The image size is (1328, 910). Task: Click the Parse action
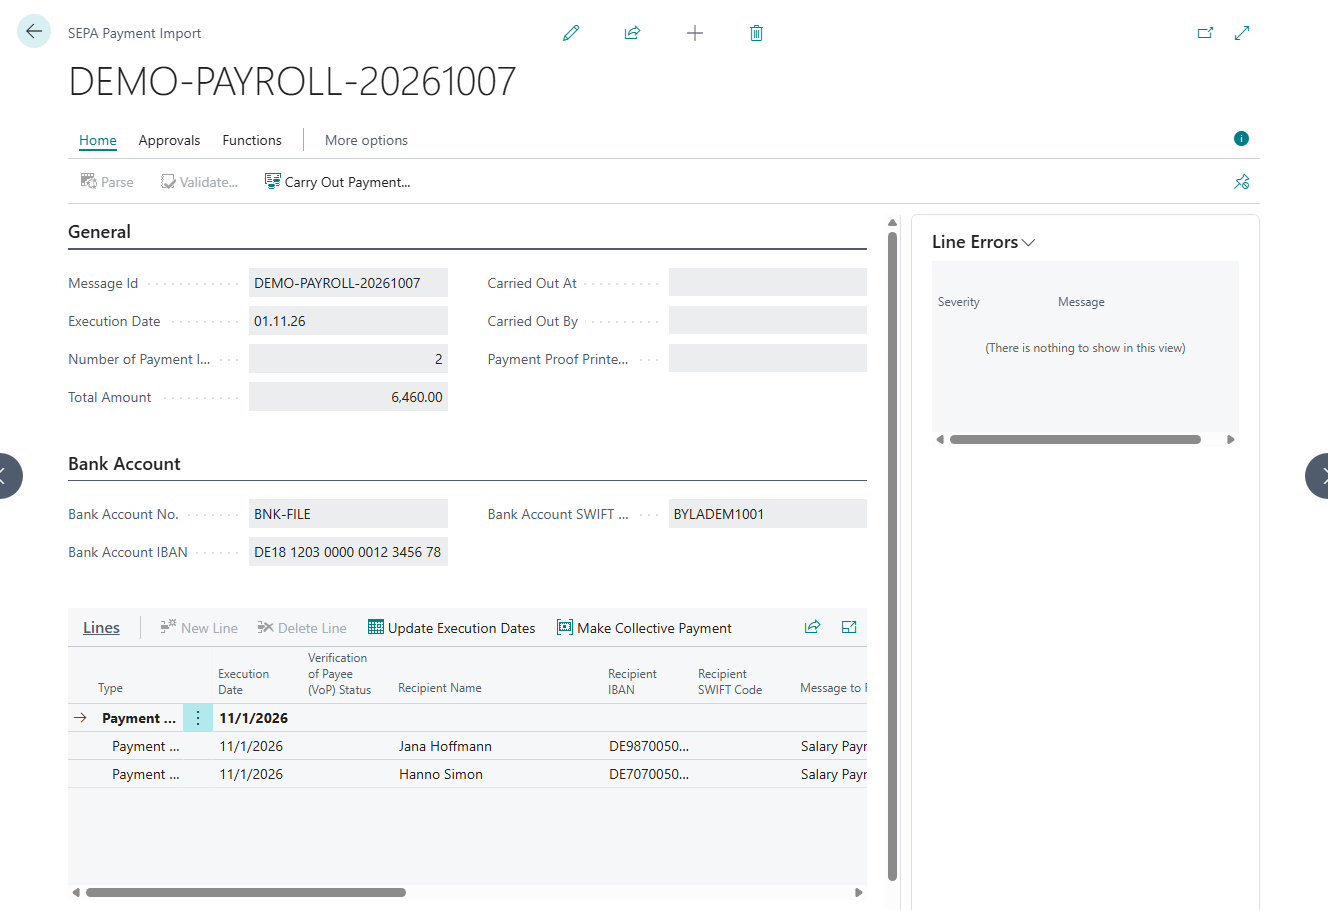tap(107, 182)
